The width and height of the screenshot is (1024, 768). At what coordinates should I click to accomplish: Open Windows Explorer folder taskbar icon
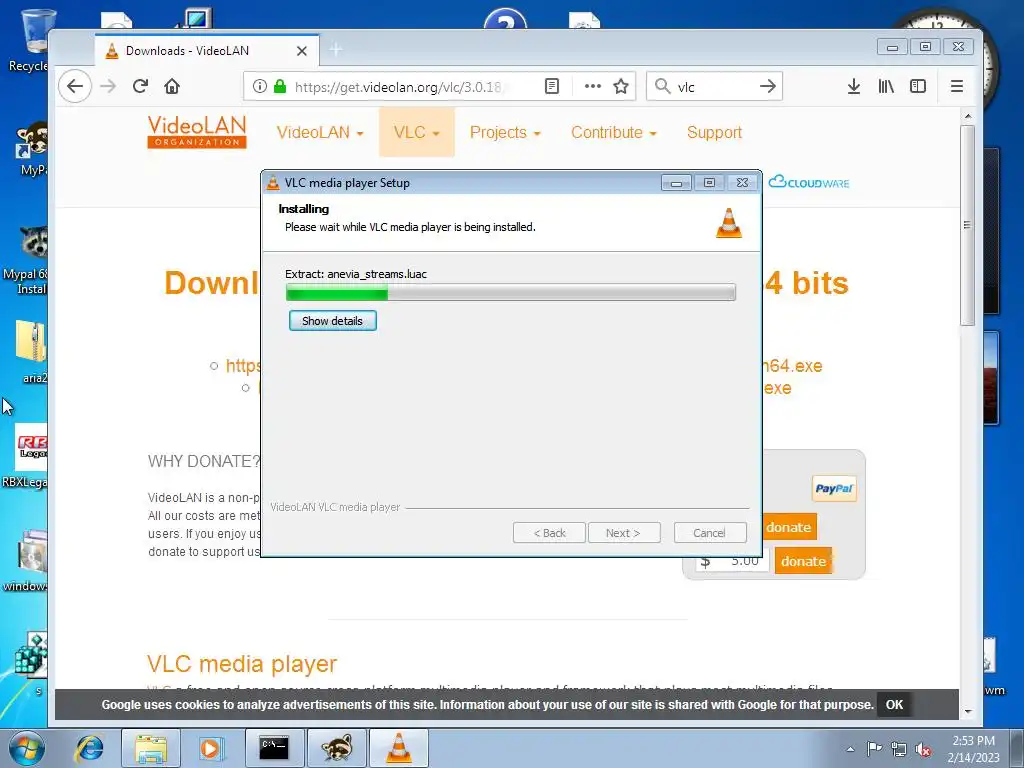point(151,748)
